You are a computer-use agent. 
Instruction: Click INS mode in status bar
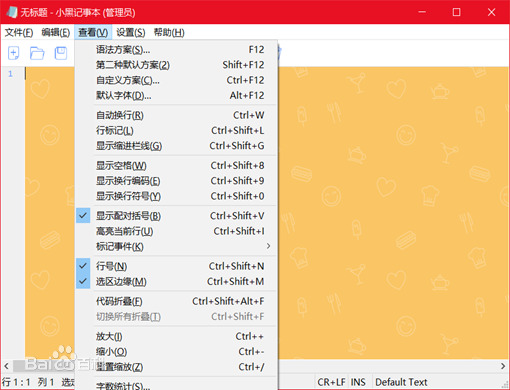click(x=358, y=382)
